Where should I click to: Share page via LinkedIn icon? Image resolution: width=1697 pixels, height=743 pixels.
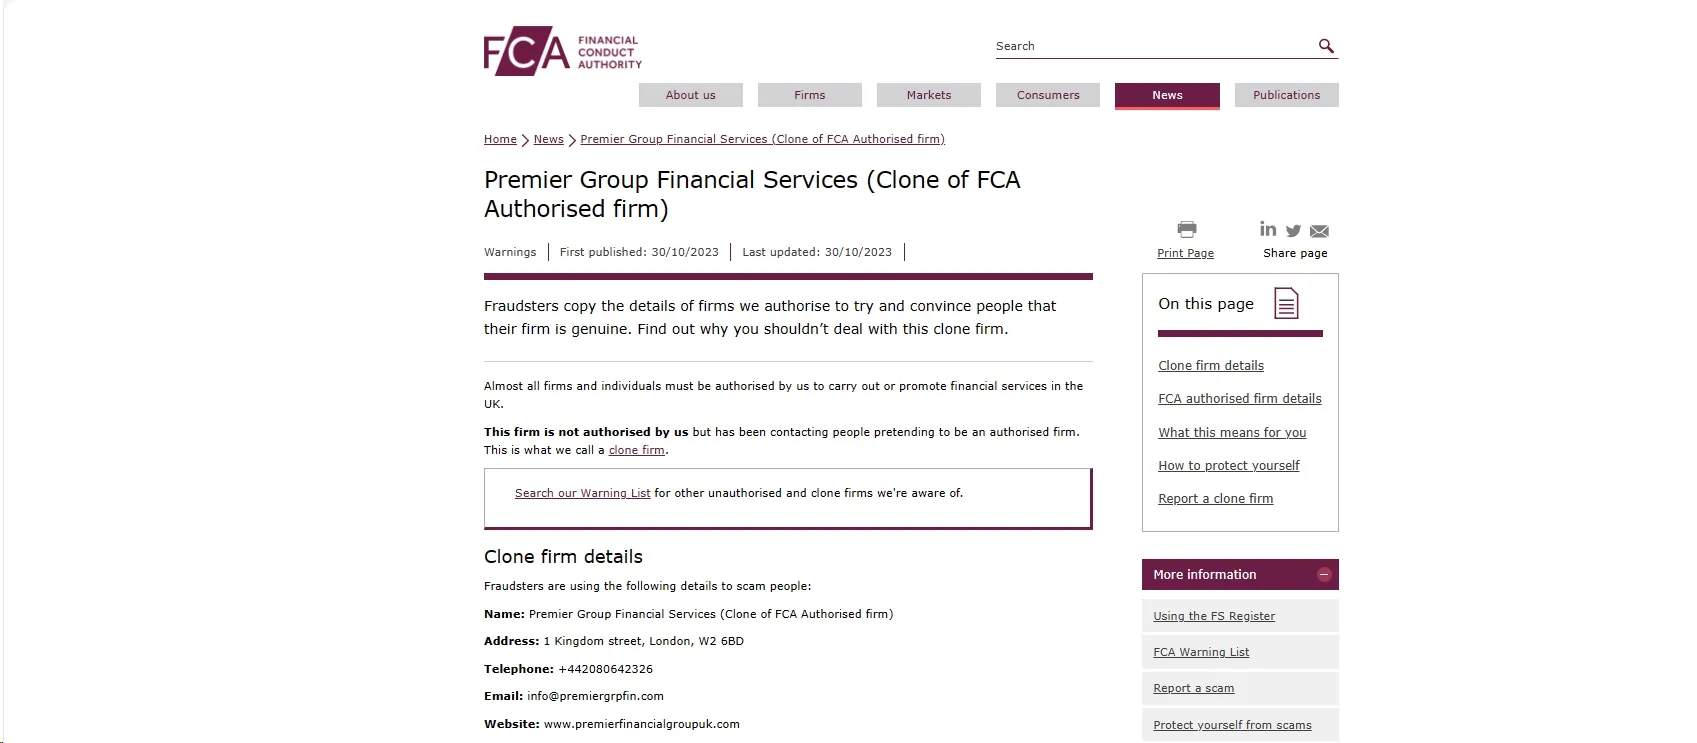pos(1268,229)
